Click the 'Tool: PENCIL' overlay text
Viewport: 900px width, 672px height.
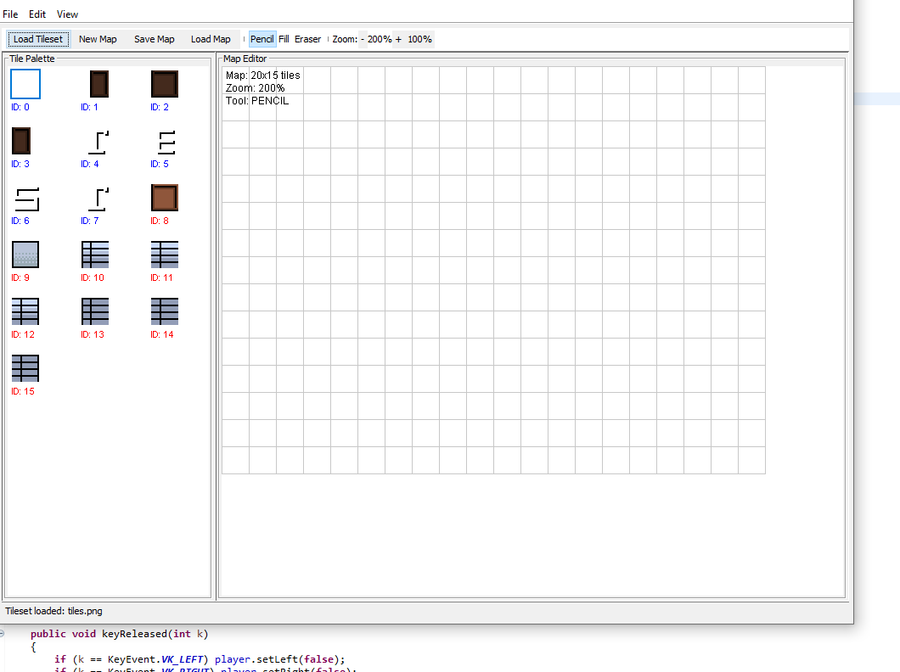[x=257, y=101]
